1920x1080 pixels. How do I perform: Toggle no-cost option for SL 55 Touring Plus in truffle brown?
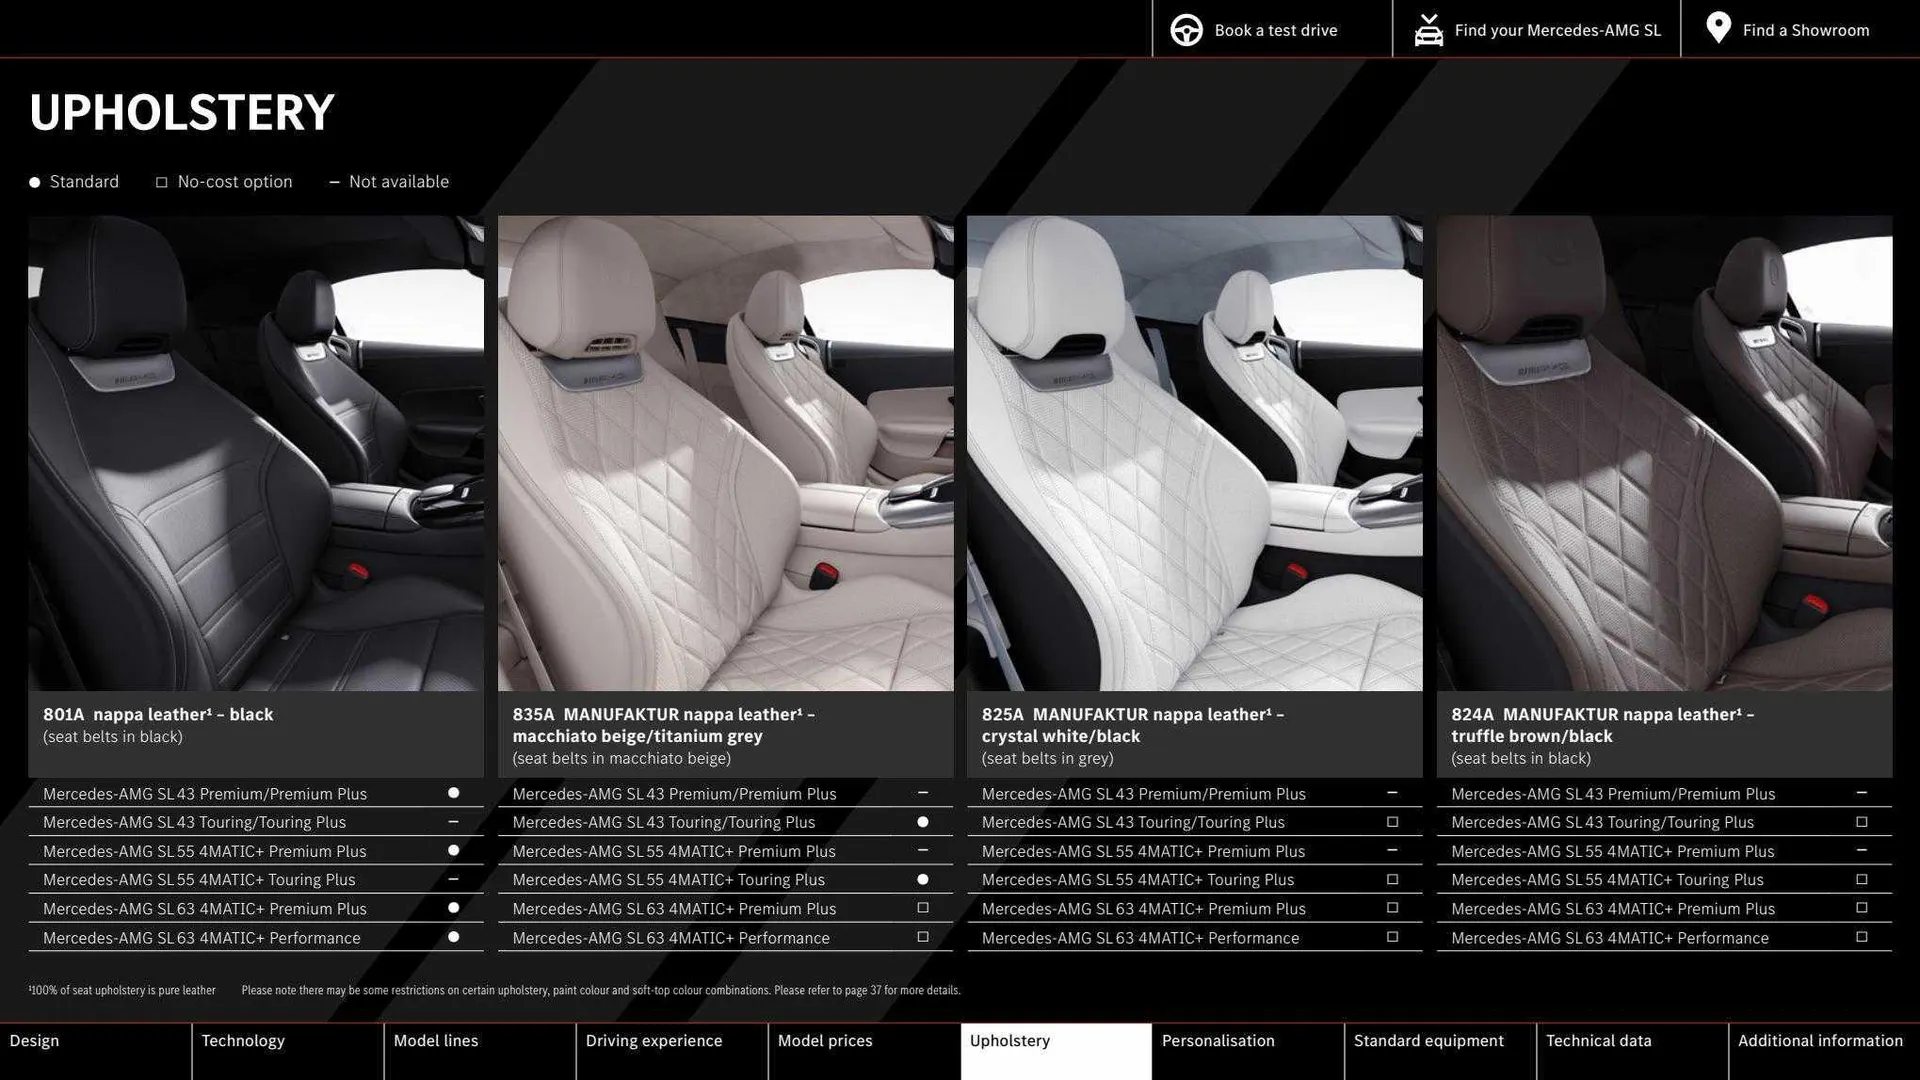1862,879
